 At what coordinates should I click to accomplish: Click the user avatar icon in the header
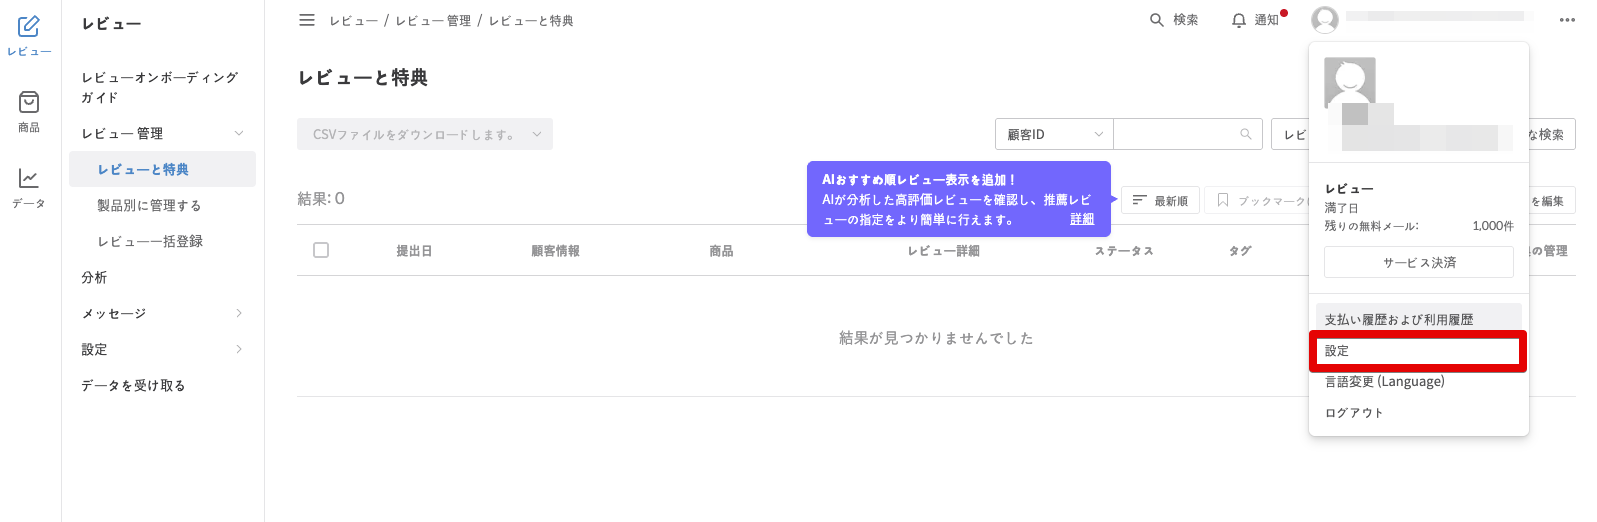[x=1325, y=19]
